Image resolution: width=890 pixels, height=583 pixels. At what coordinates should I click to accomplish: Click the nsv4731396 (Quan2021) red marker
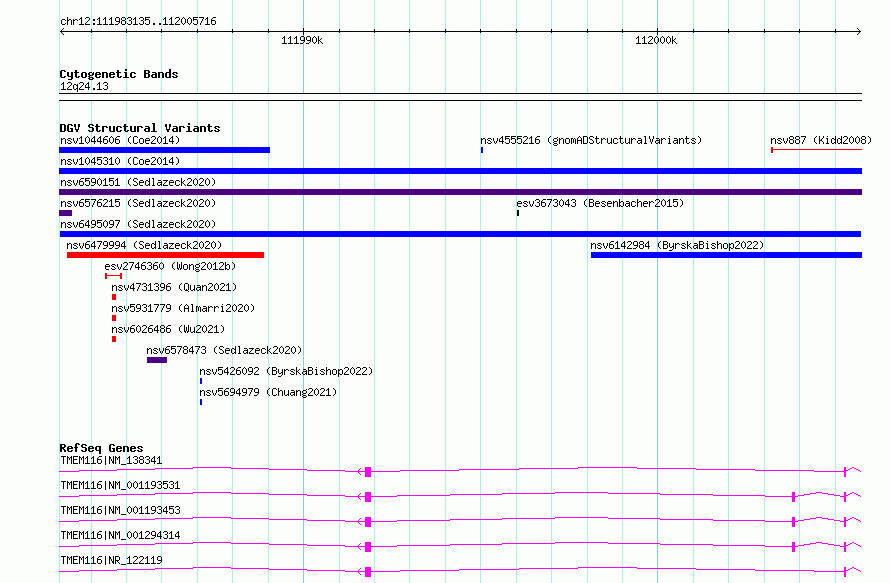click(114, 297)
